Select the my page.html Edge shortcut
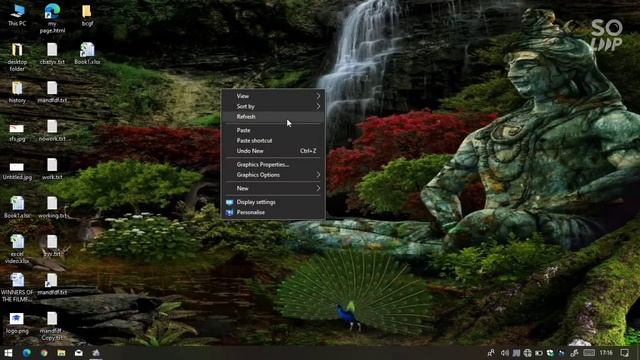This screenshot has height=360, width=640. [52, 18]
